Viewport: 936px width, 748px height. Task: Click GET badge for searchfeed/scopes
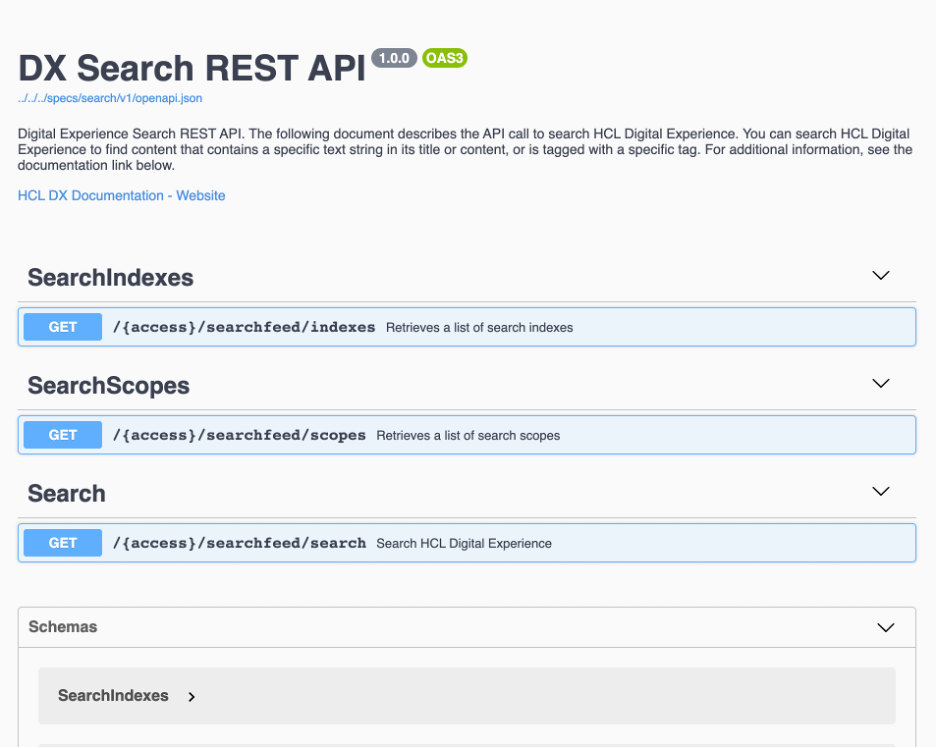click(63, 435)
